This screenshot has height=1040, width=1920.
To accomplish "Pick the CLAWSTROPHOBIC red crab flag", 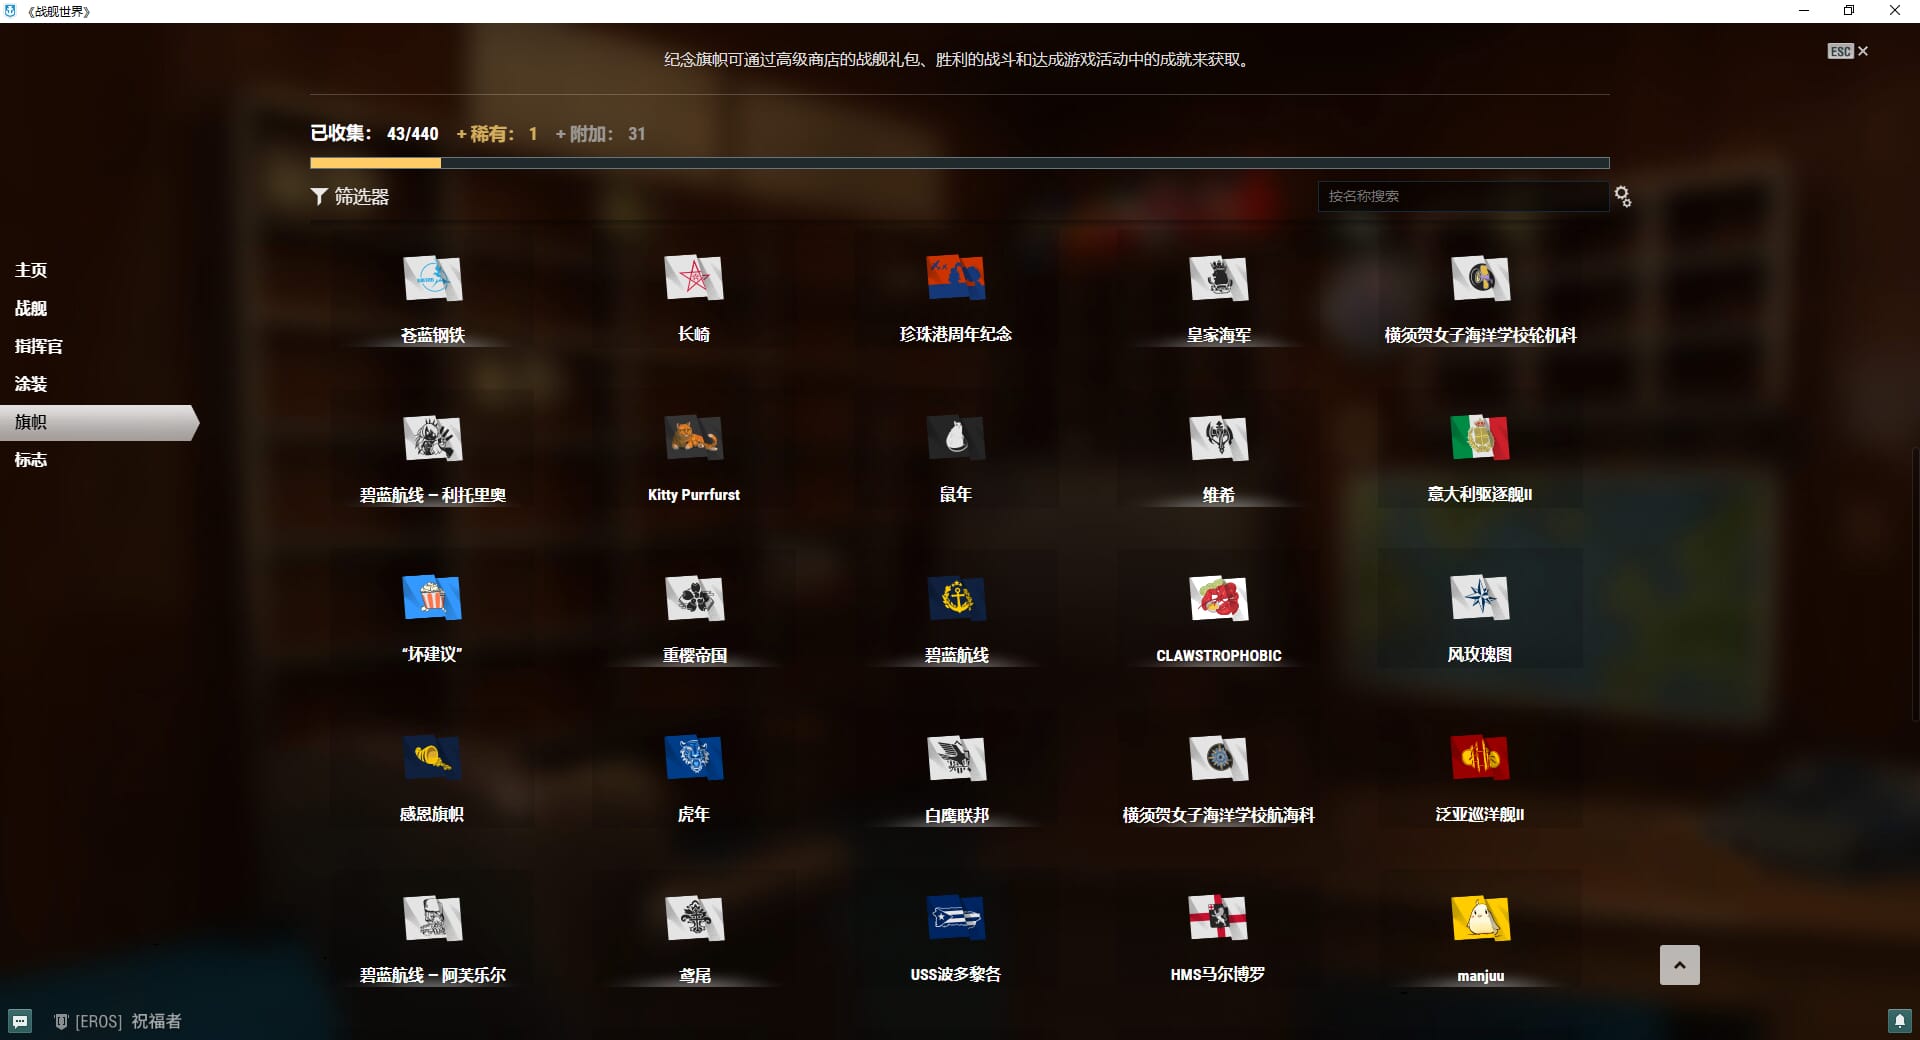I will tap(1218, 599).
